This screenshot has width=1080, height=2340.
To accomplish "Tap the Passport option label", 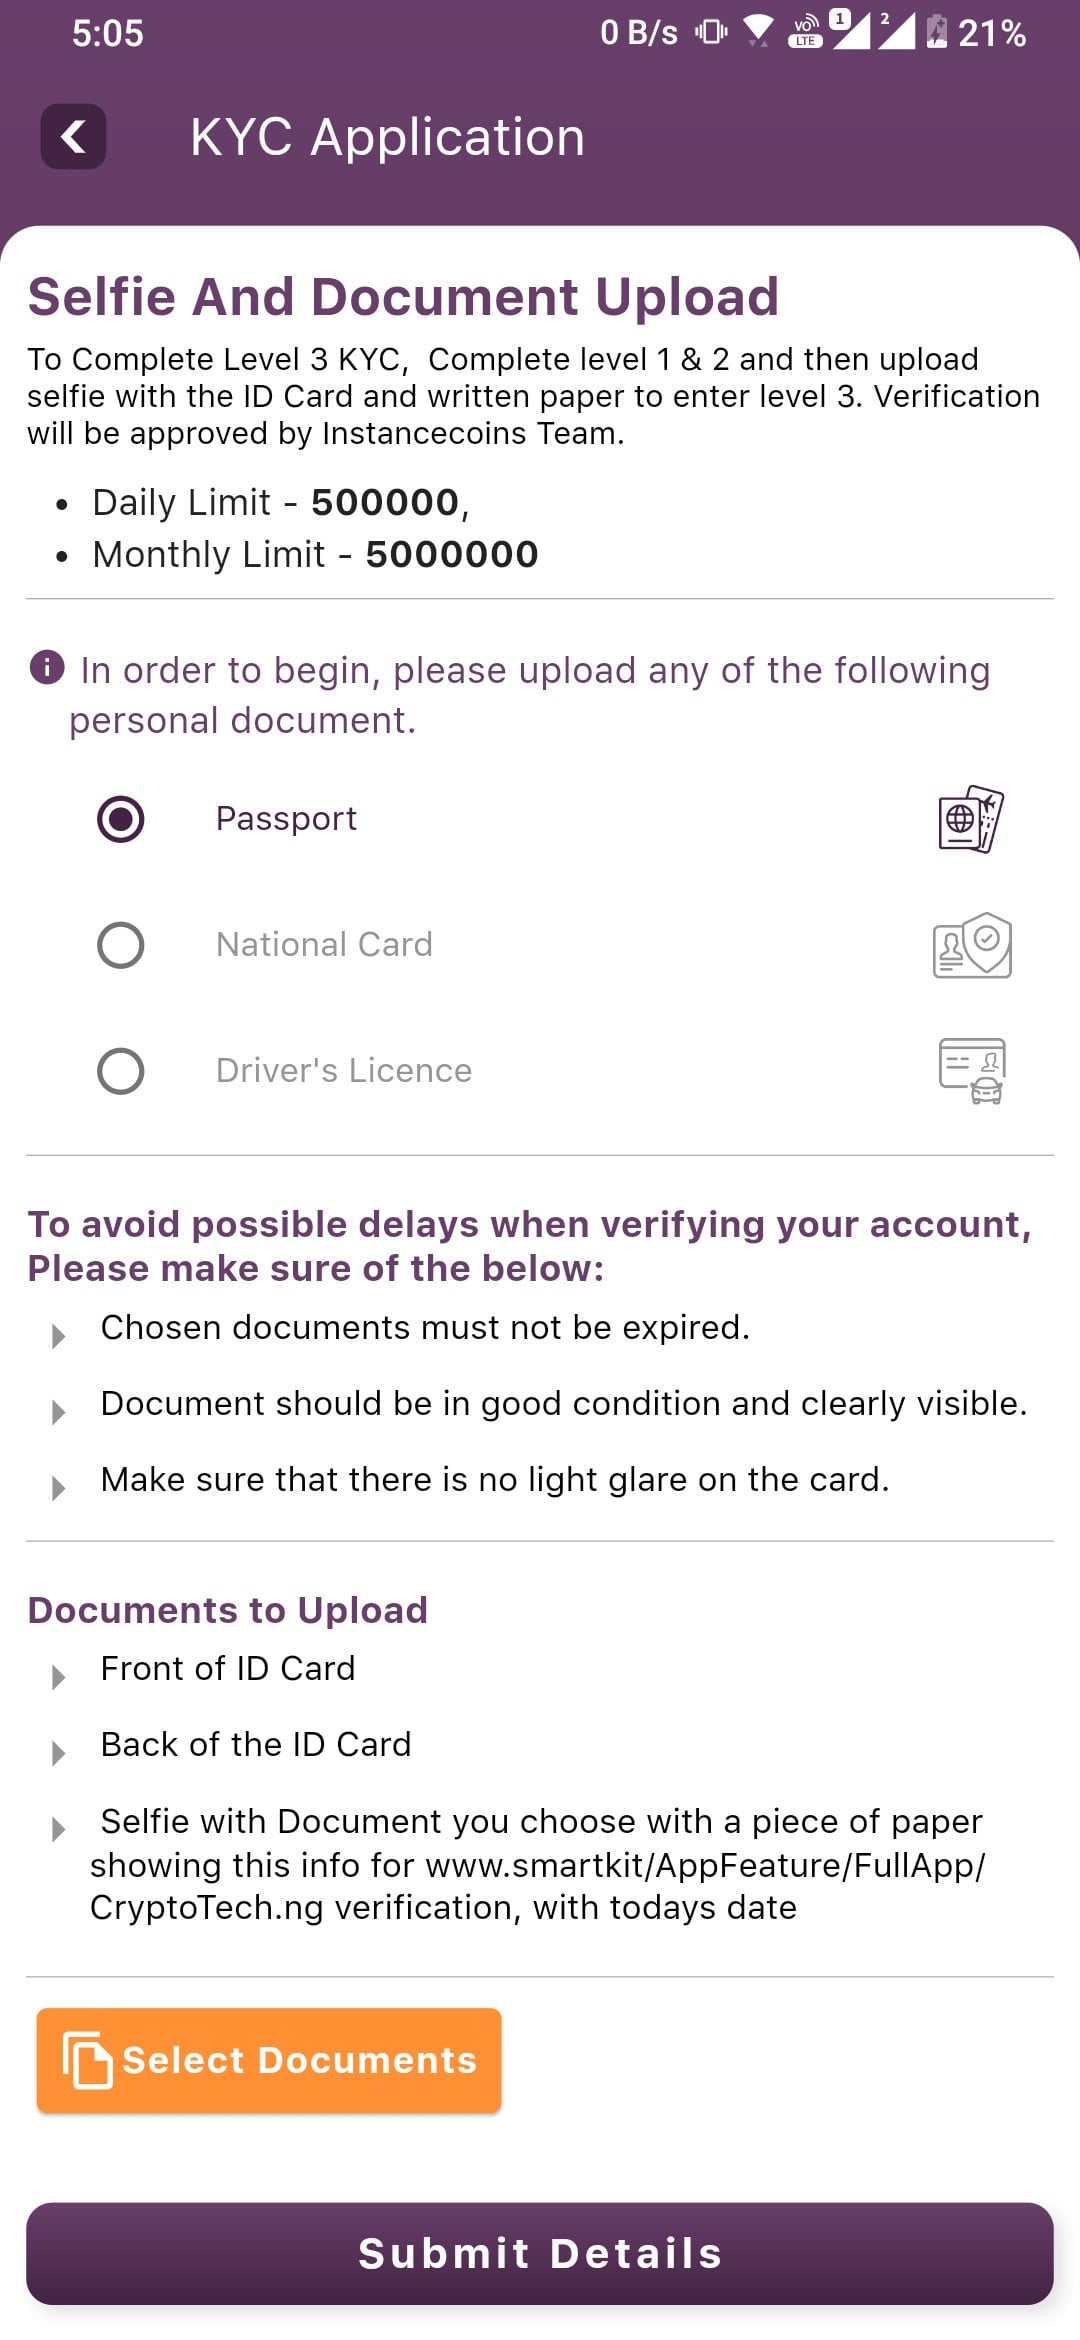I will click(286, 819).
